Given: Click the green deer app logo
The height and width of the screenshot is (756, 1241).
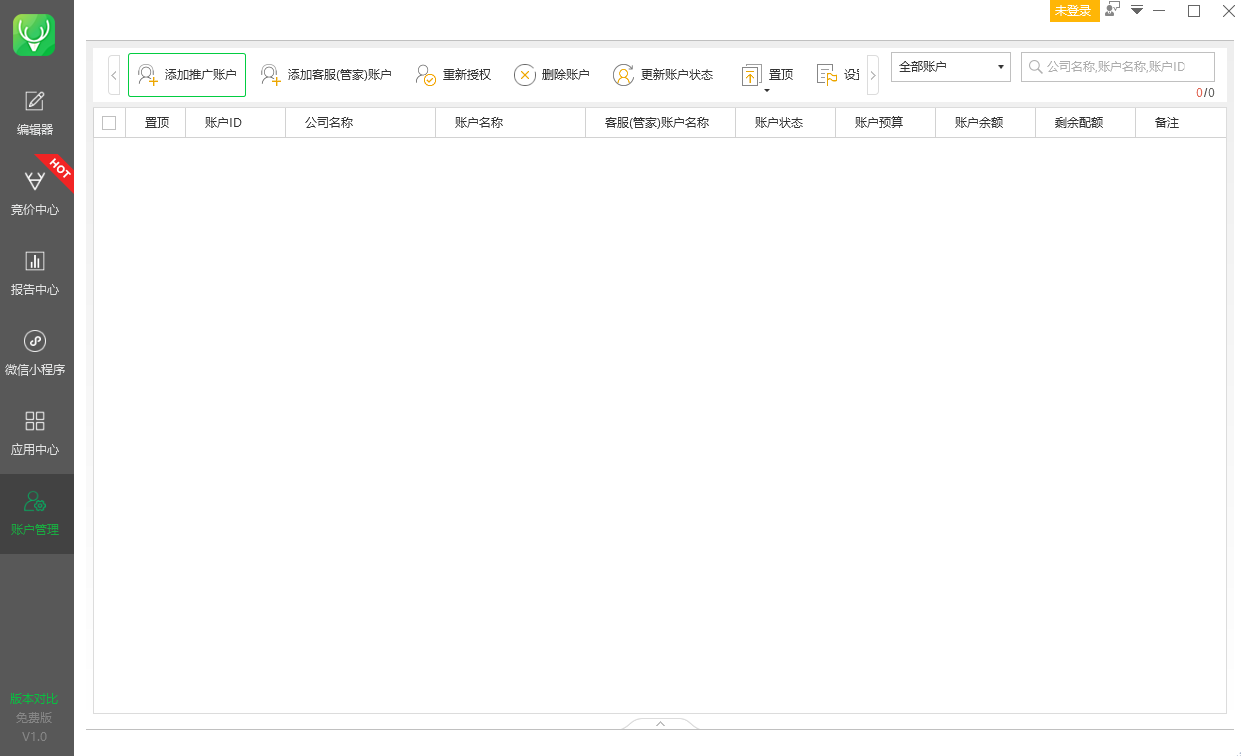Looking at the screenshot, I should [x=34, y=34].
